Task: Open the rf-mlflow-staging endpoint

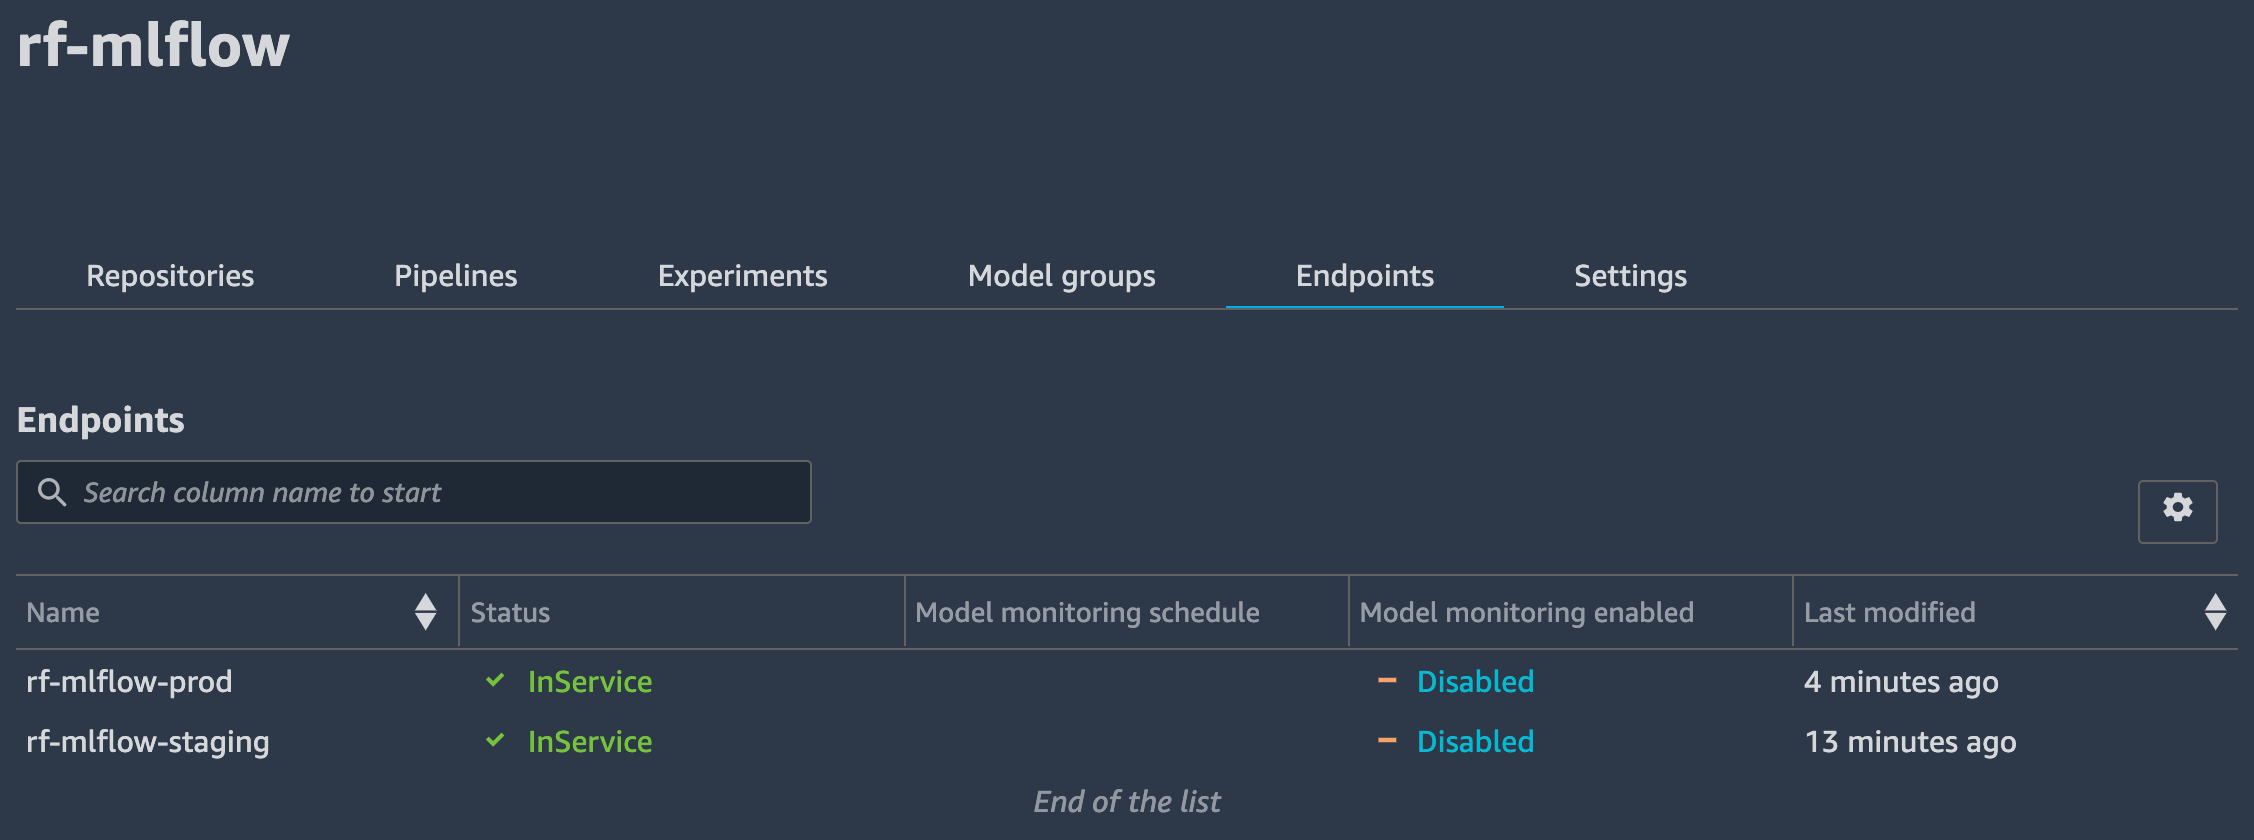Action: 148,742
